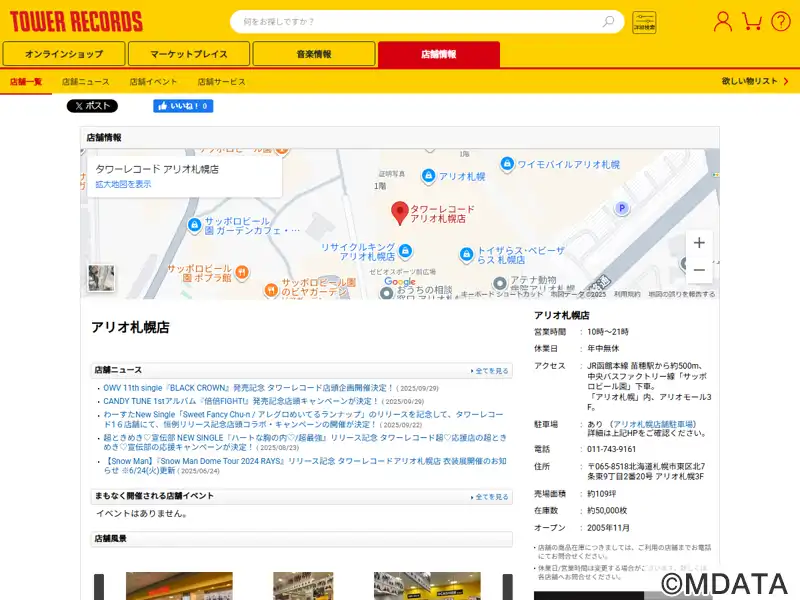Click the next arrow of store photo carousel
Viewport: 800px width, 600px height.
508,587
